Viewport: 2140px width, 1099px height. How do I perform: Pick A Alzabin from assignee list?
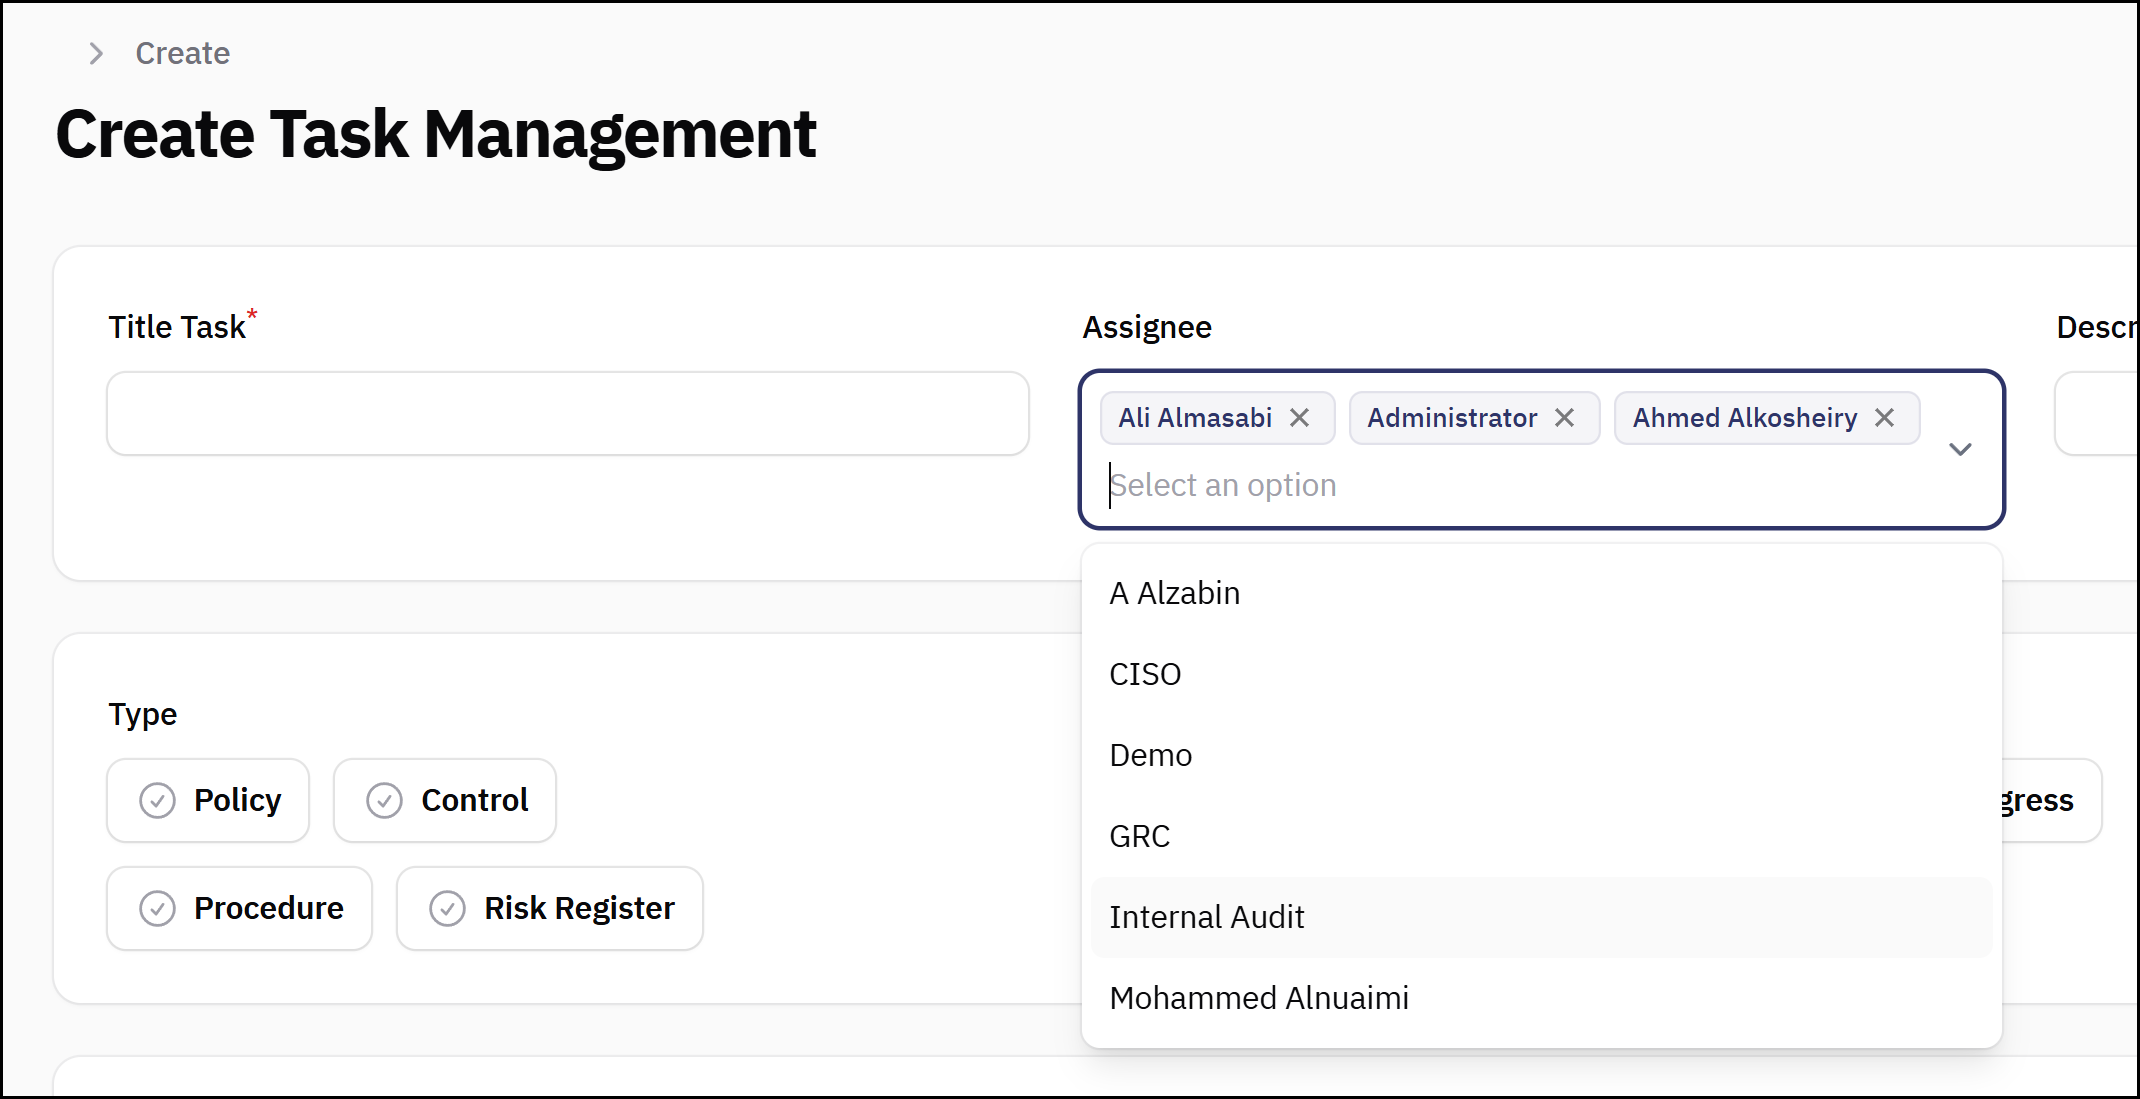click(x=1542, y=593)
